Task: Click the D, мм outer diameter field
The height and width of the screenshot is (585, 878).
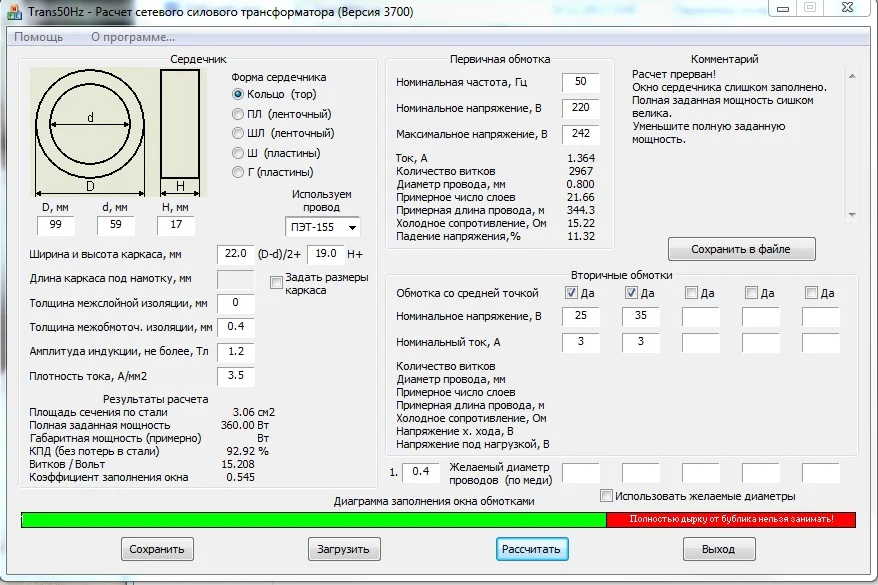Action: [x=55, y=225]
